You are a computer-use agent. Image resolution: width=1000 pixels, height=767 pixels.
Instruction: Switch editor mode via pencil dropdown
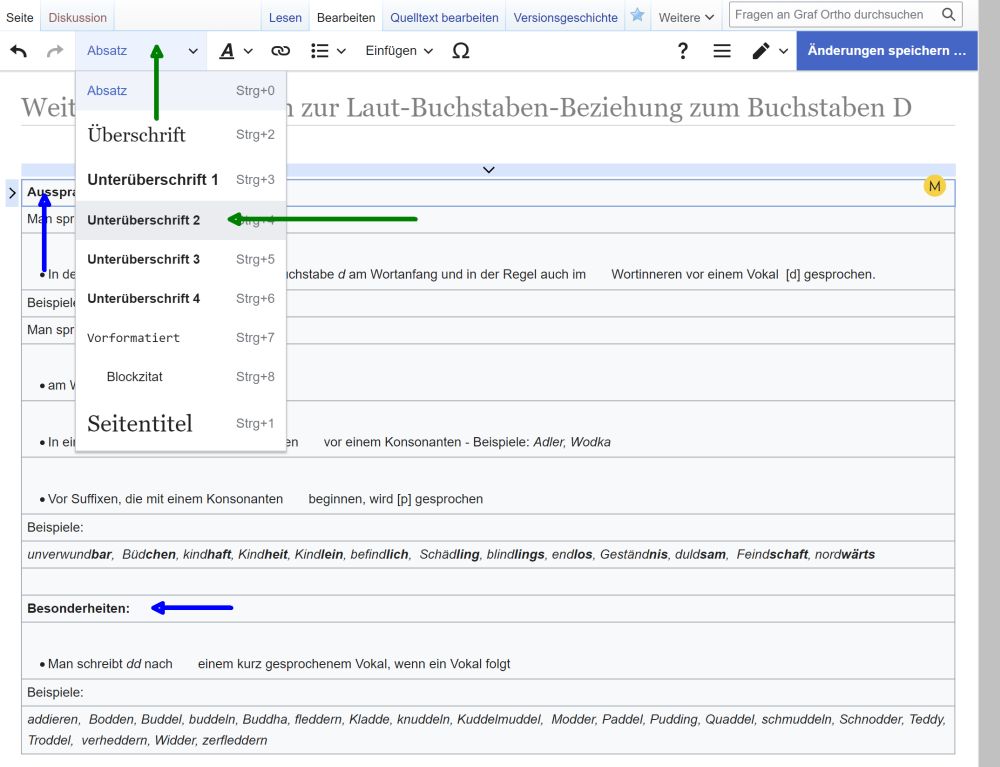click(x=770, y=51)
